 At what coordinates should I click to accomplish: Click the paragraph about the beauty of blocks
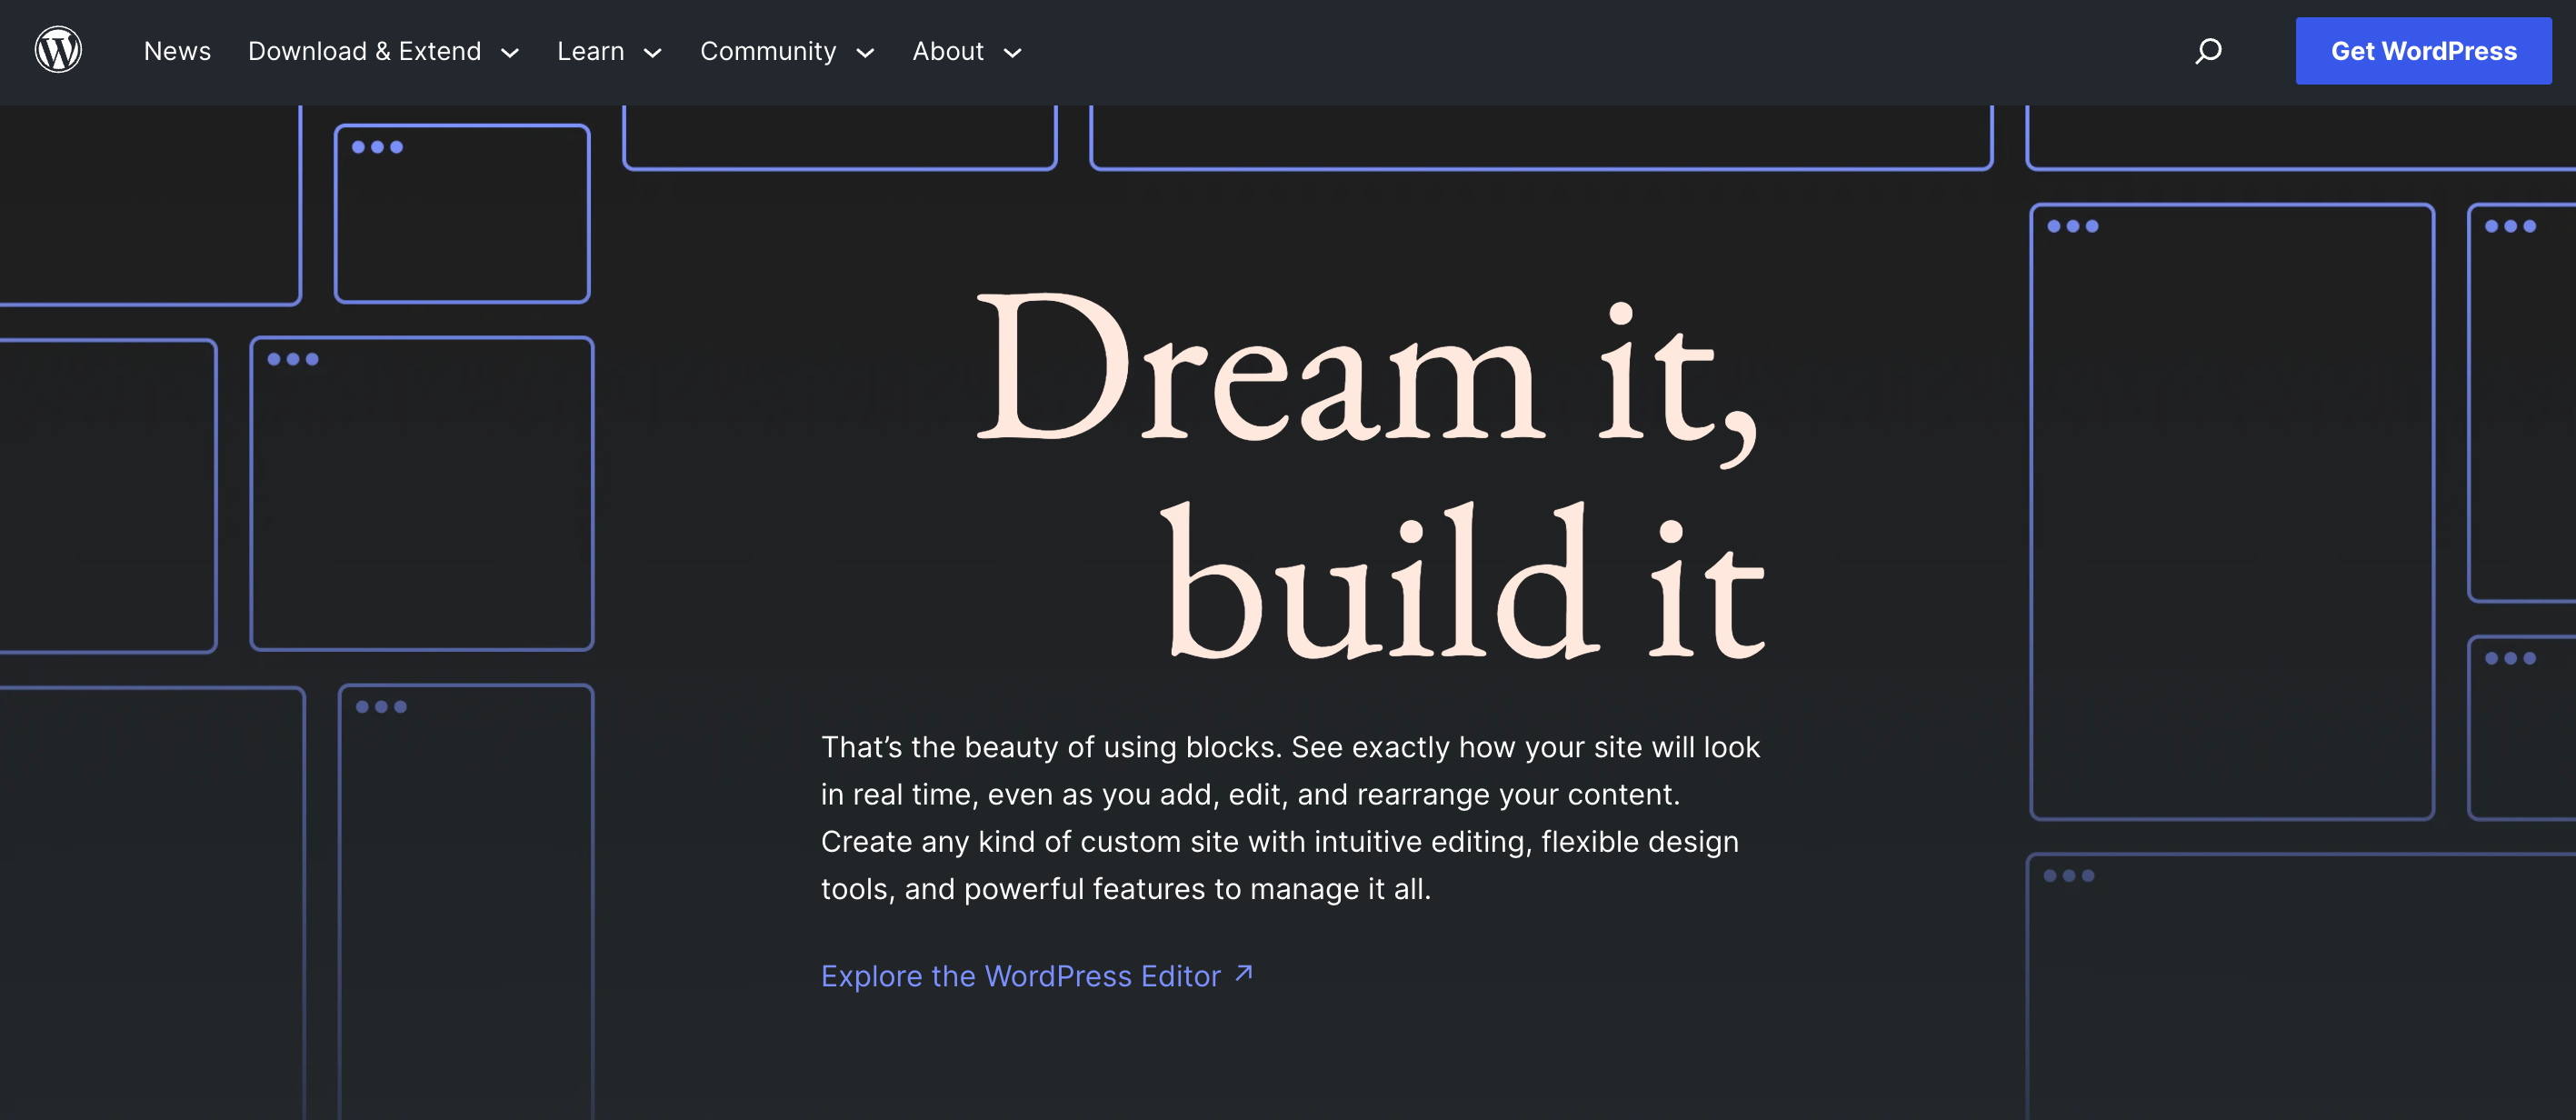[1290, 817]
